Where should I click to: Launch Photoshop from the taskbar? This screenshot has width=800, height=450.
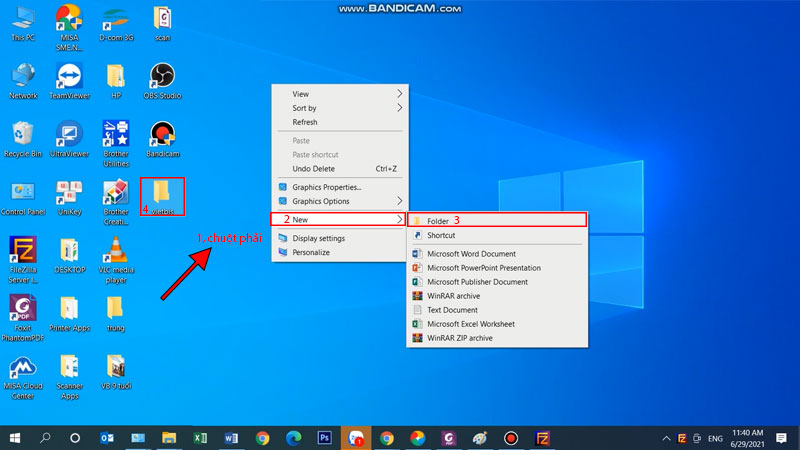(x=324, y=438)
